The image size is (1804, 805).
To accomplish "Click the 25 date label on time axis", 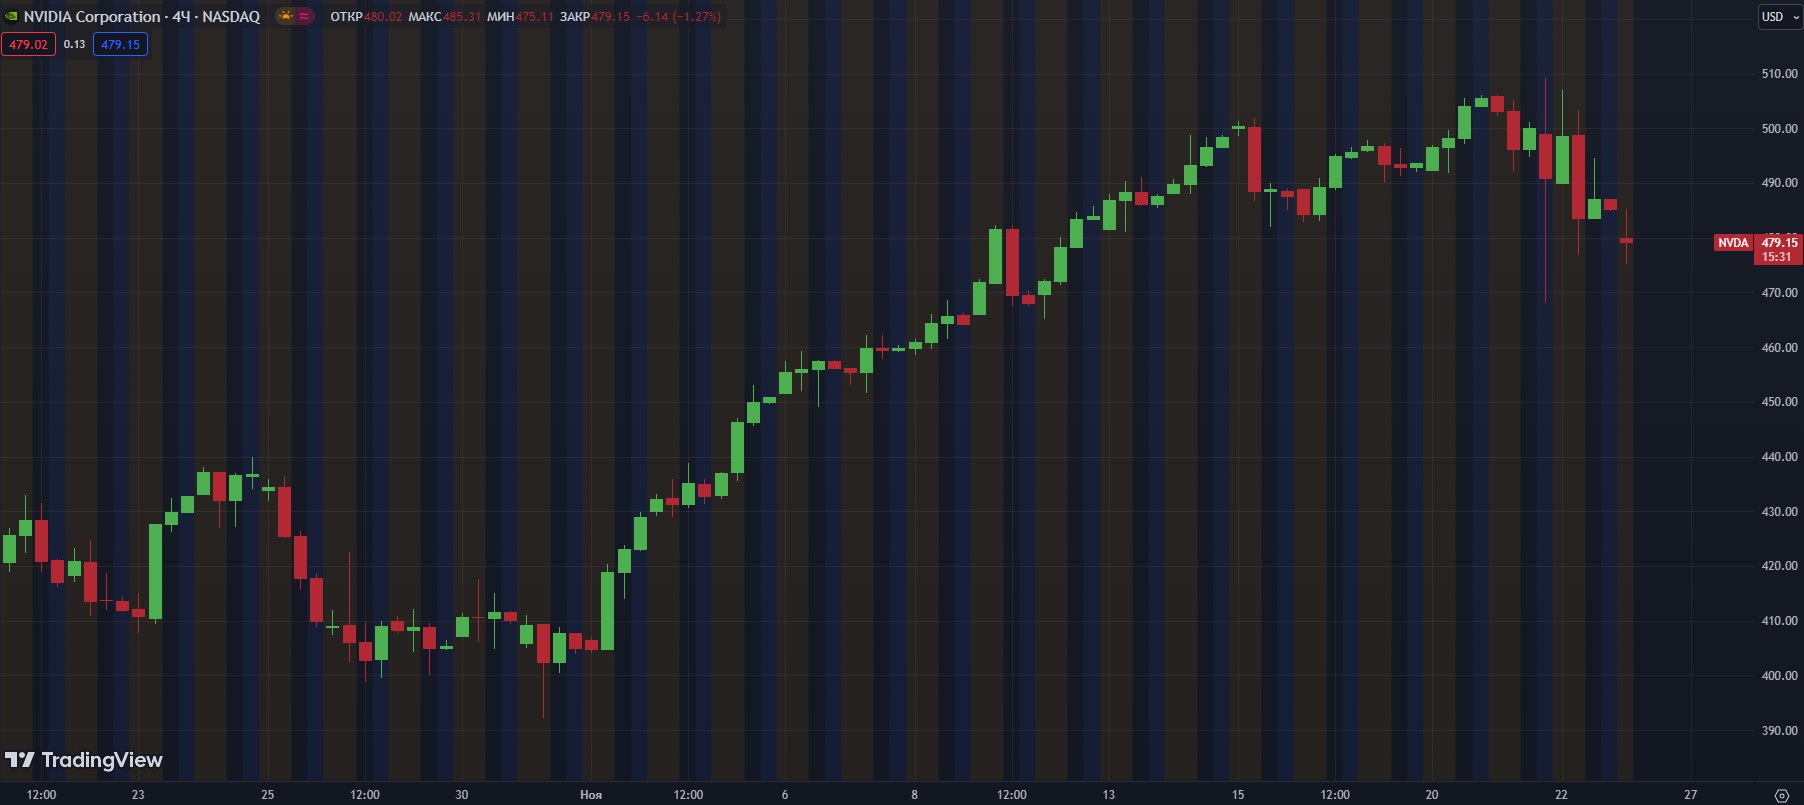I will pos(267,795).
